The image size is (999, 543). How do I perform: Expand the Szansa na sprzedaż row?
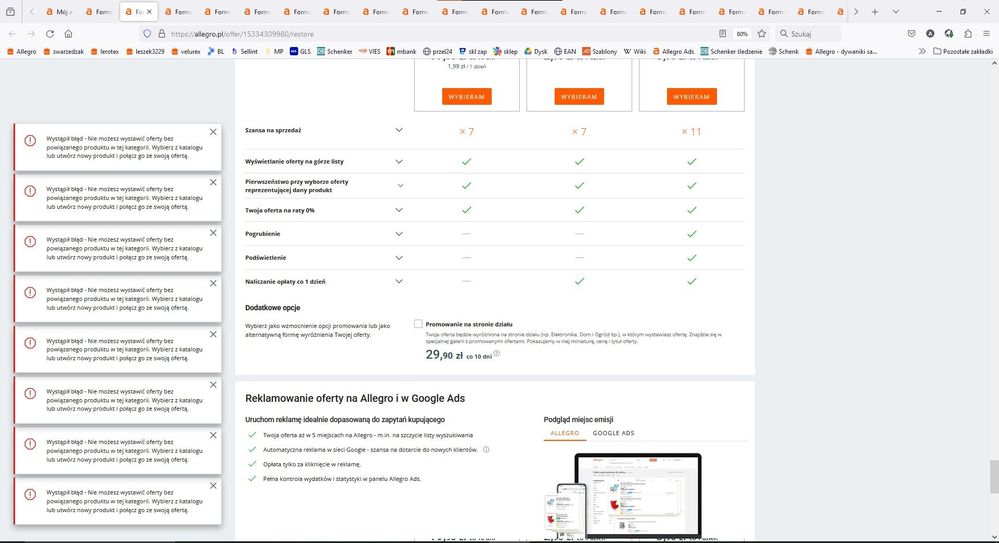click(399, 131)
